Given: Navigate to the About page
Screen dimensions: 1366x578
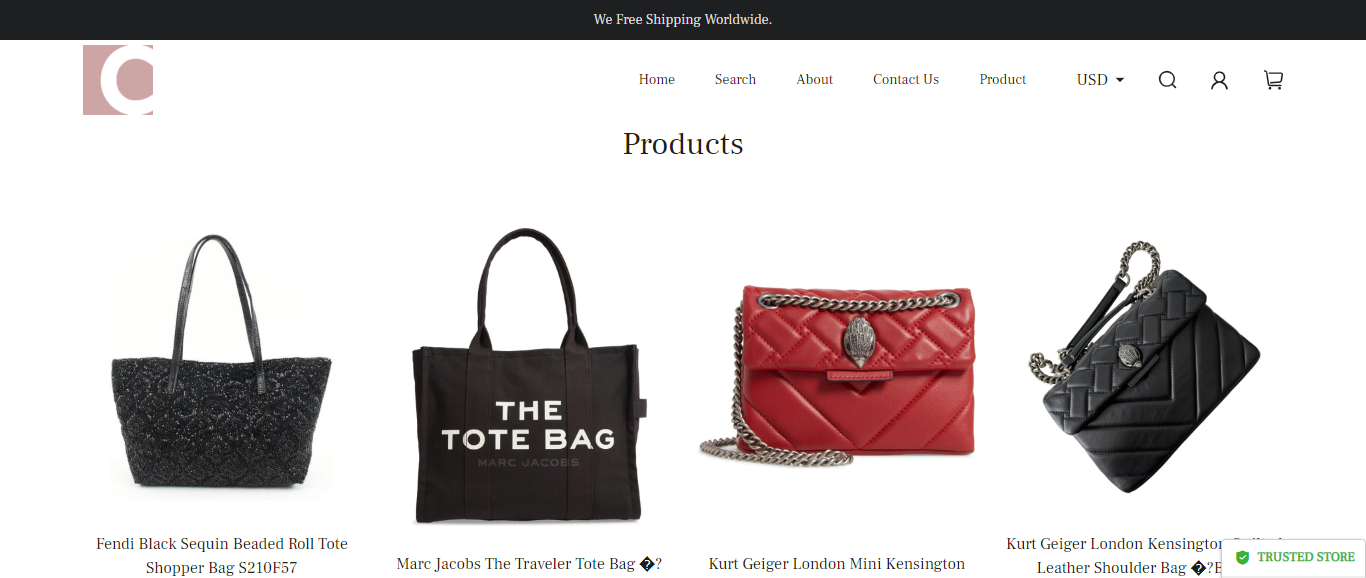Looking at the screenshot, I should (814, 80).
